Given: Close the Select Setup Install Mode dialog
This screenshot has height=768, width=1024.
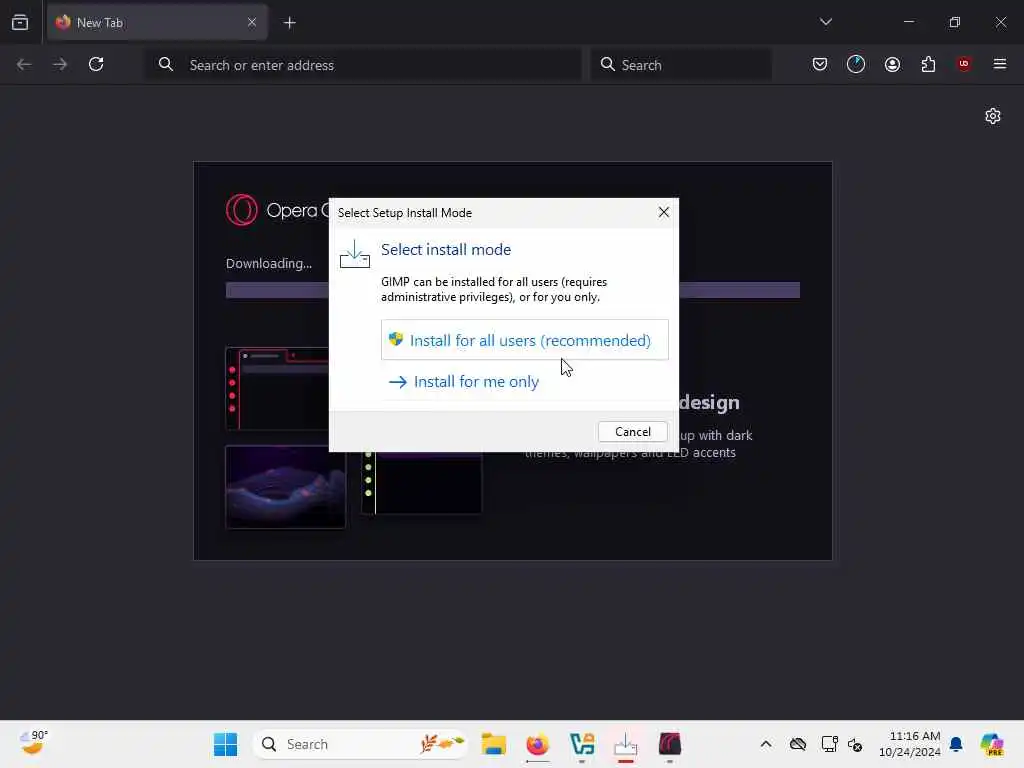Looking at the screenshot, I should pos(664,212).
